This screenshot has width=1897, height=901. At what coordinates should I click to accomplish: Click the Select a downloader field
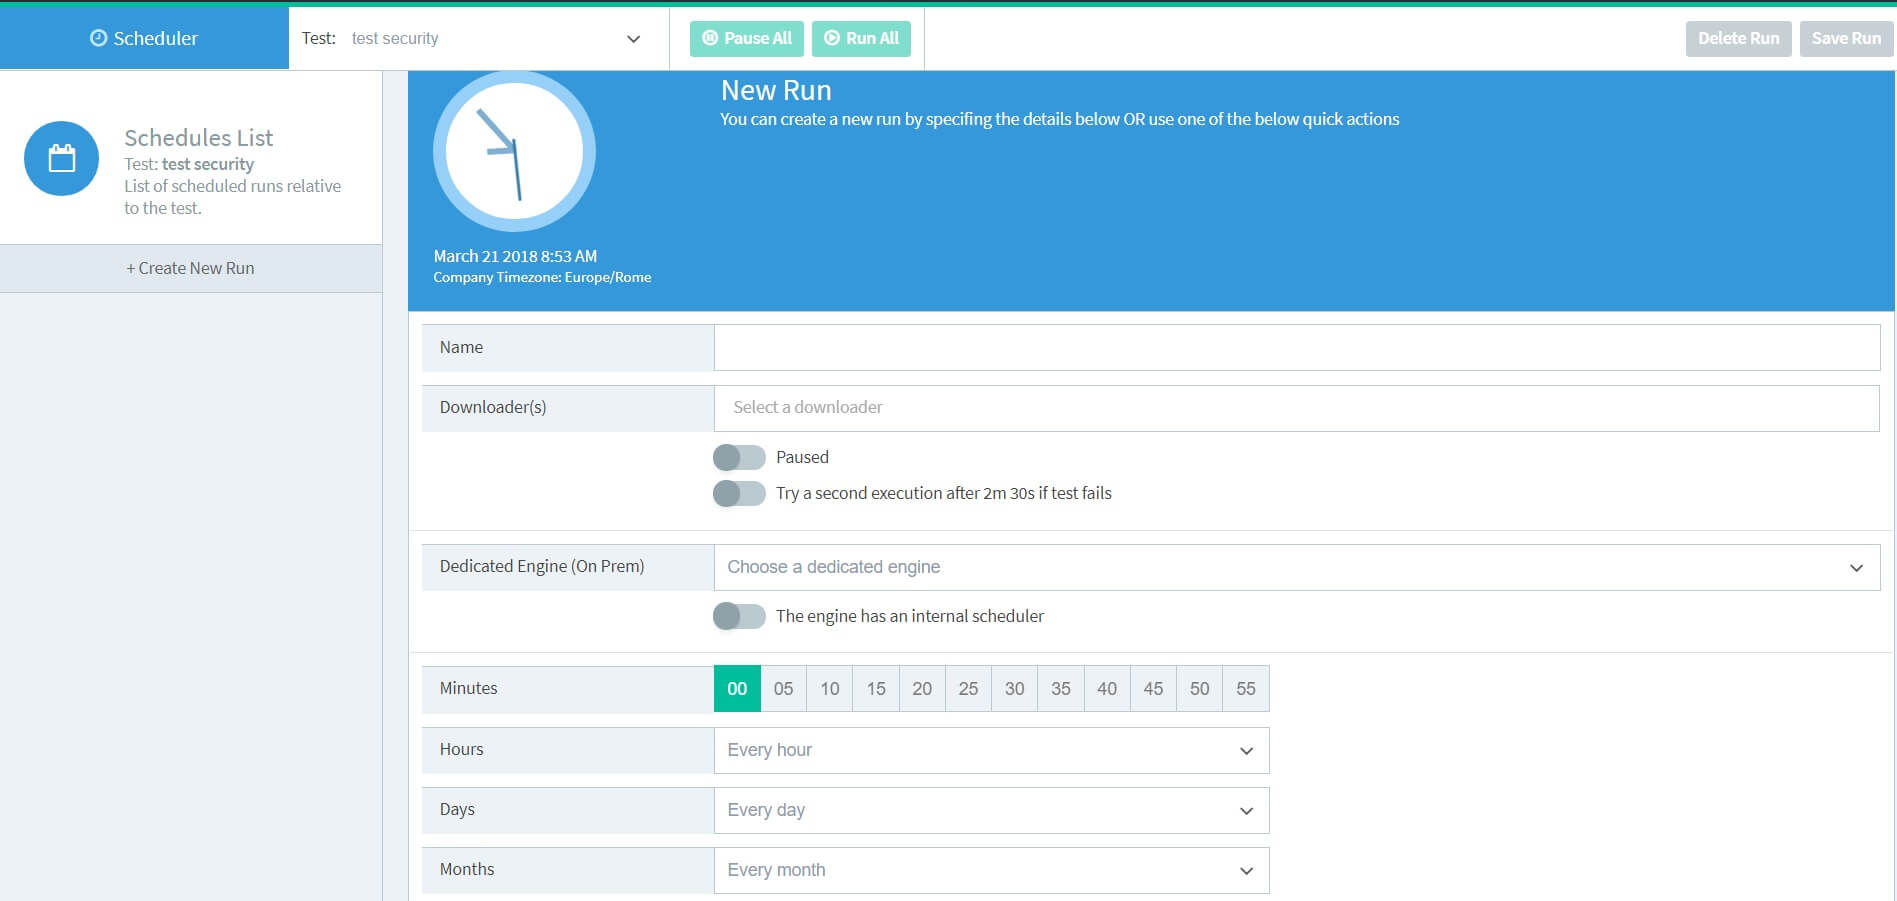[x=1296, y=408]
